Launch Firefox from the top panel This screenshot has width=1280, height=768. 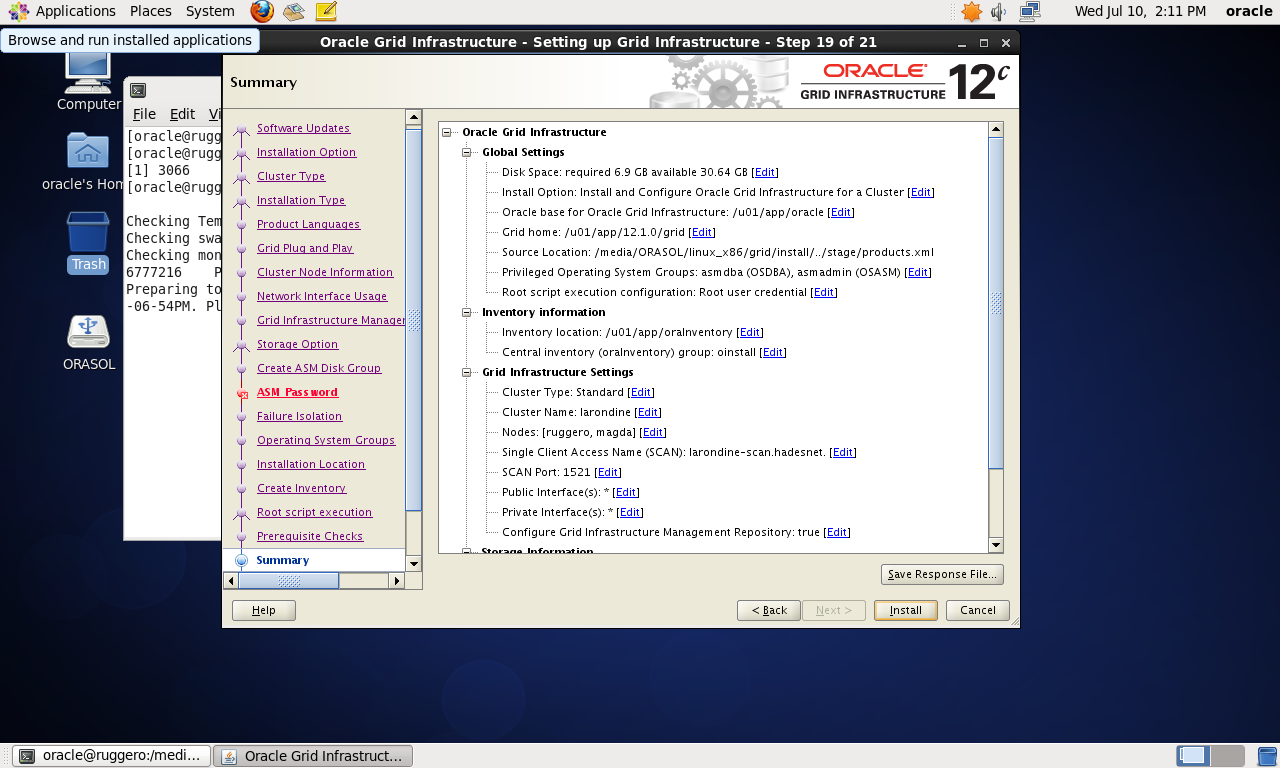tap(262, 12)
